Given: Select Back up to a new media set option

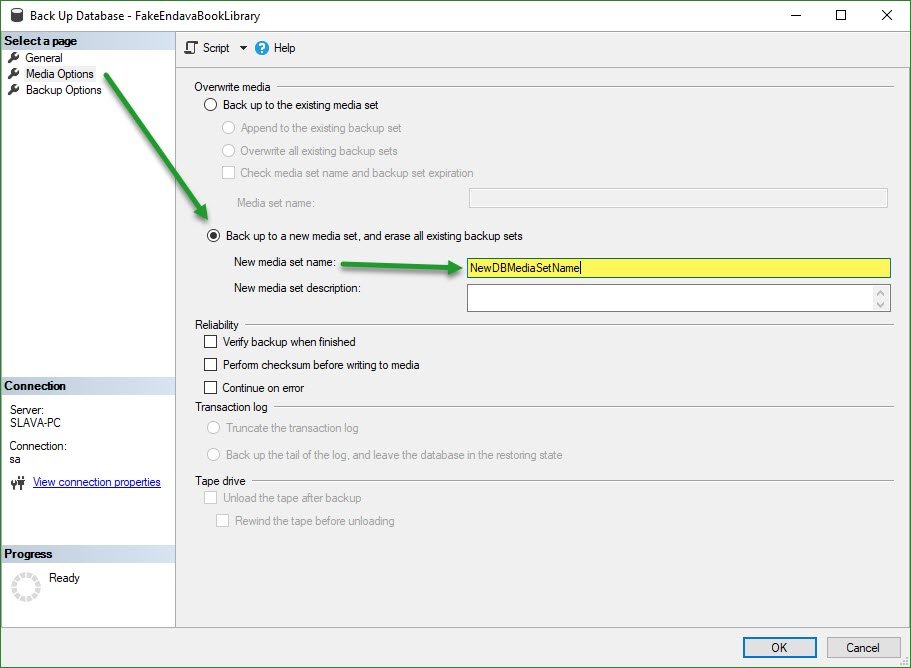Looking at the screenshot, I should (x=212, y=236).
